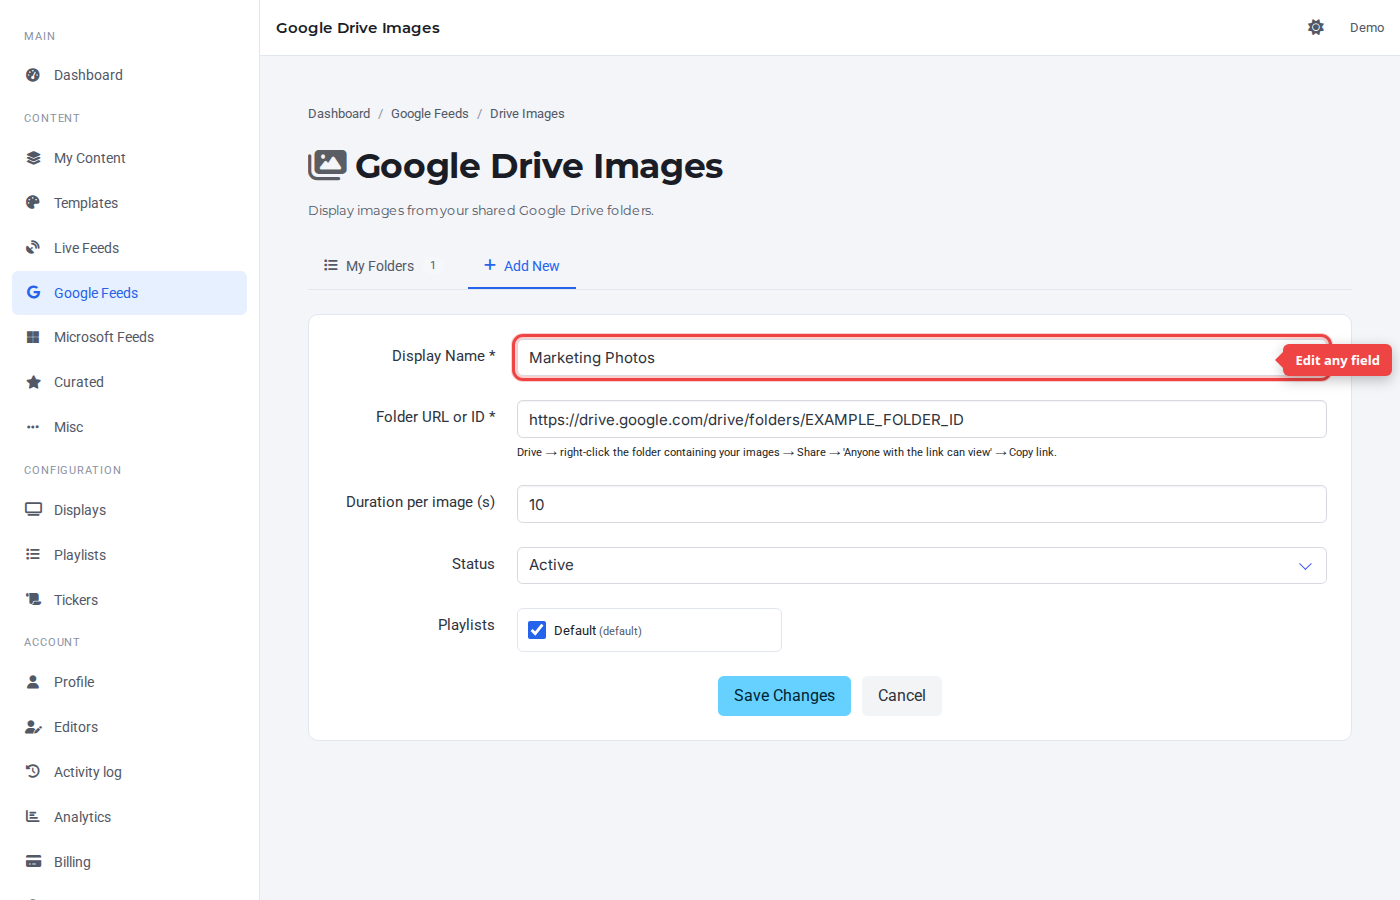1400x900 pixels.
Task: Click the Save Changes button
Action: pos(784,696)
